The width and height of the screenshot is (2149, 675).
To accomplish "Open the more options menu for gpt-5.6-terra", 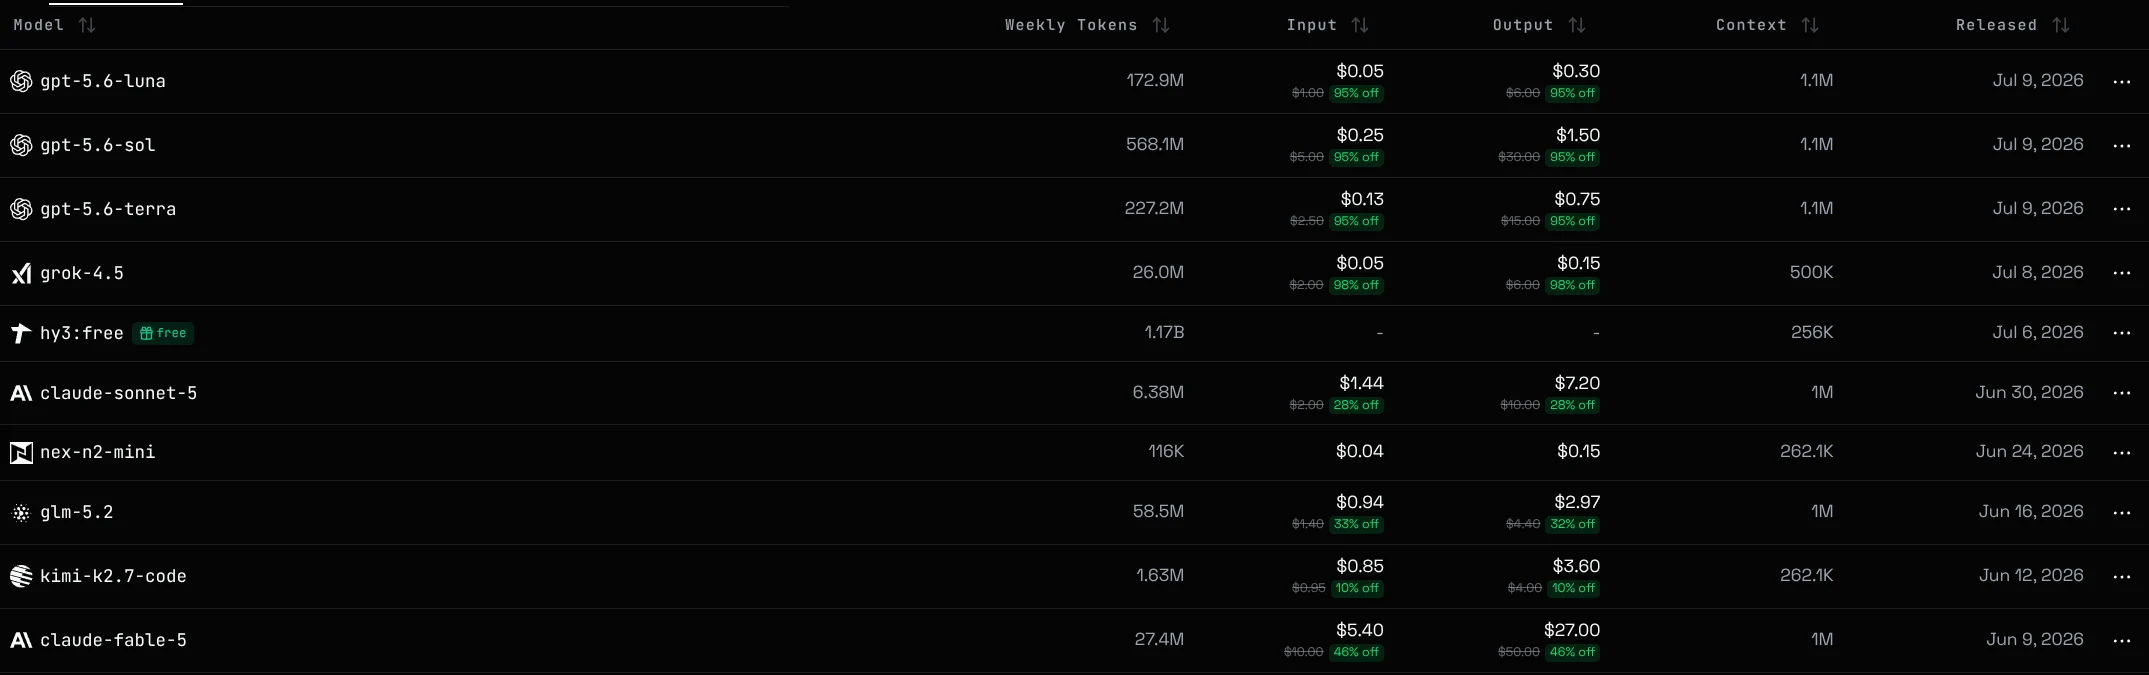I will pyautogui.click(x=2122, y=209).
